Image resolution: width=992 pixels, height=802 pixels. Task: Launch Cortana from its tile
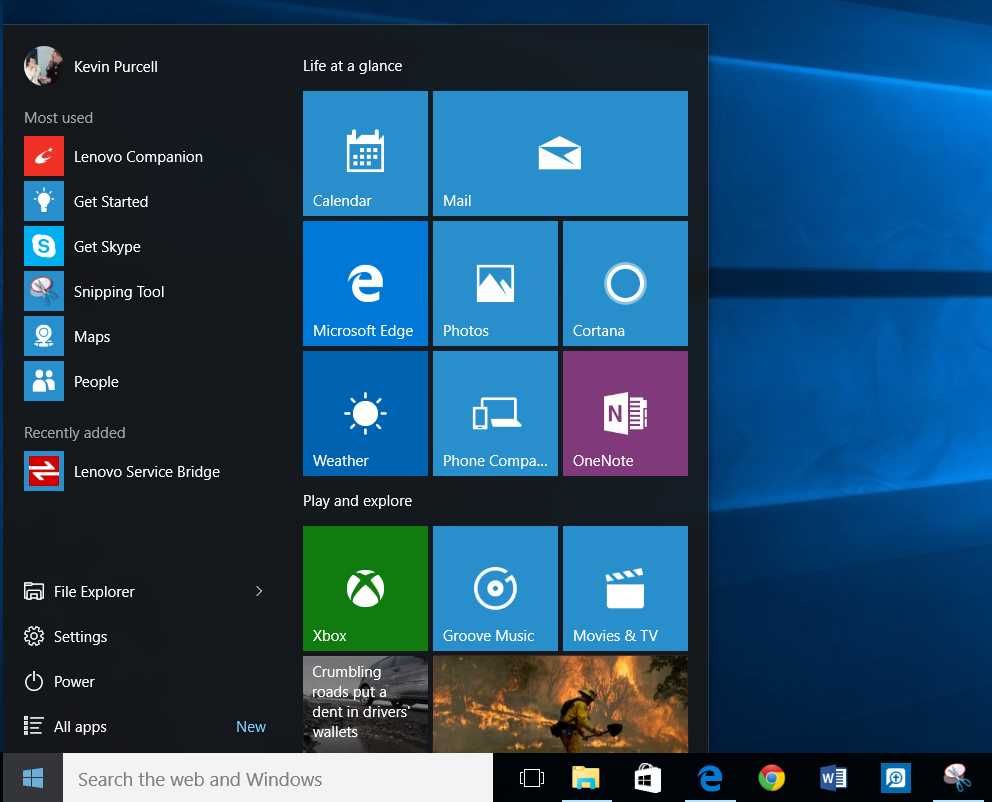[x=624, y=283]
